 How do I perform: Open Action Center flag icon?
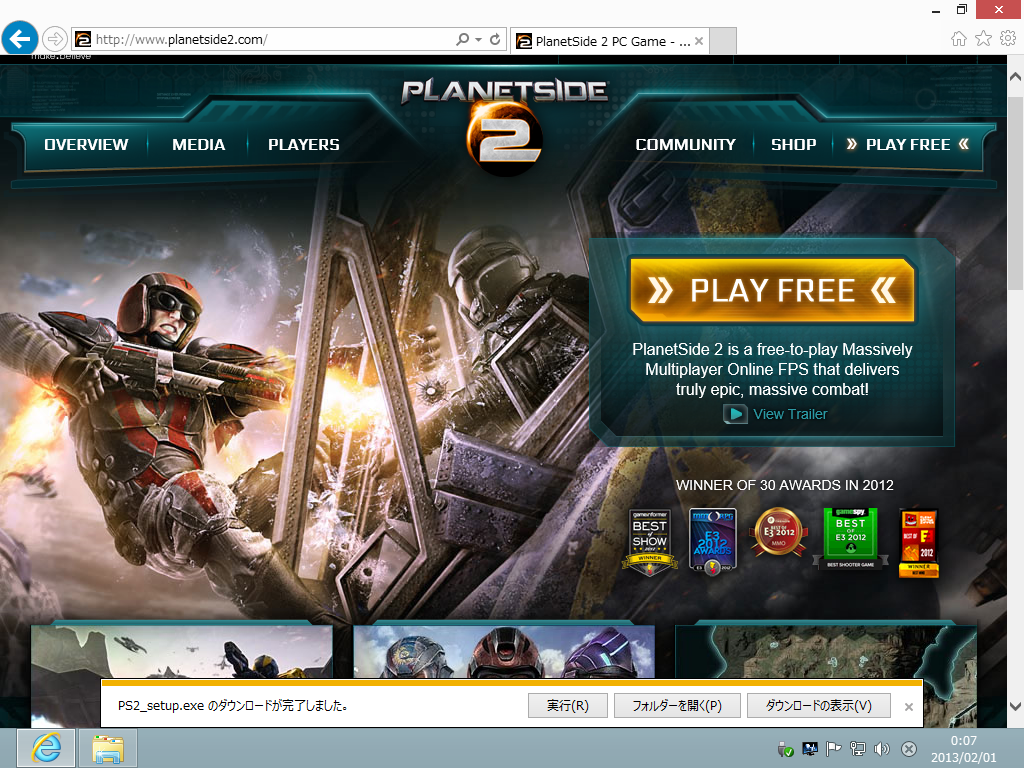point(833,749)
